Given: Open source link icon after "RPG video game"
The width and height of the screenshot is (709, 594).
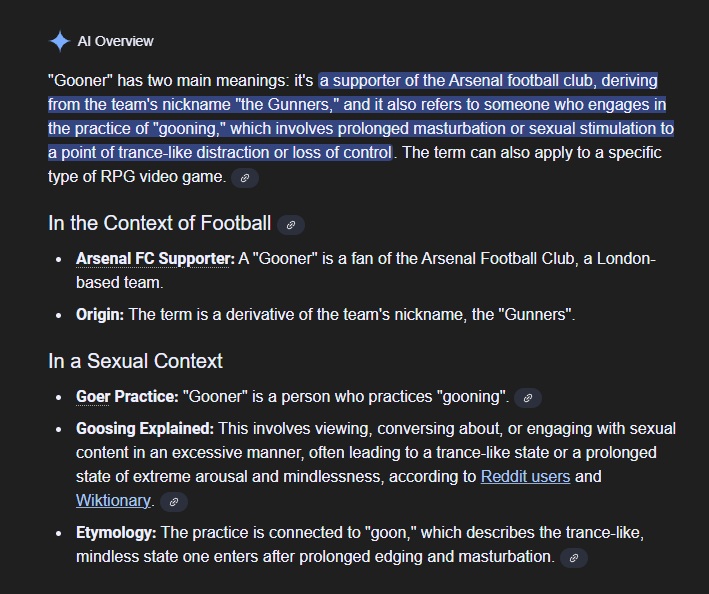Looking at the screenshot, I should coord(244,178).
